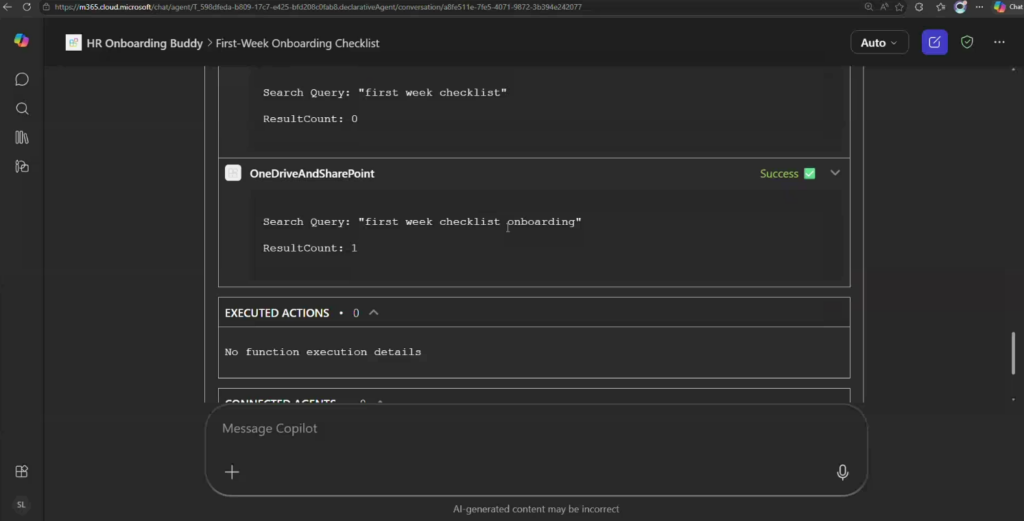Open the more options ellipsis menu
The height and width of the screenshot is (521, 1024).
click(x=999, y=42)
